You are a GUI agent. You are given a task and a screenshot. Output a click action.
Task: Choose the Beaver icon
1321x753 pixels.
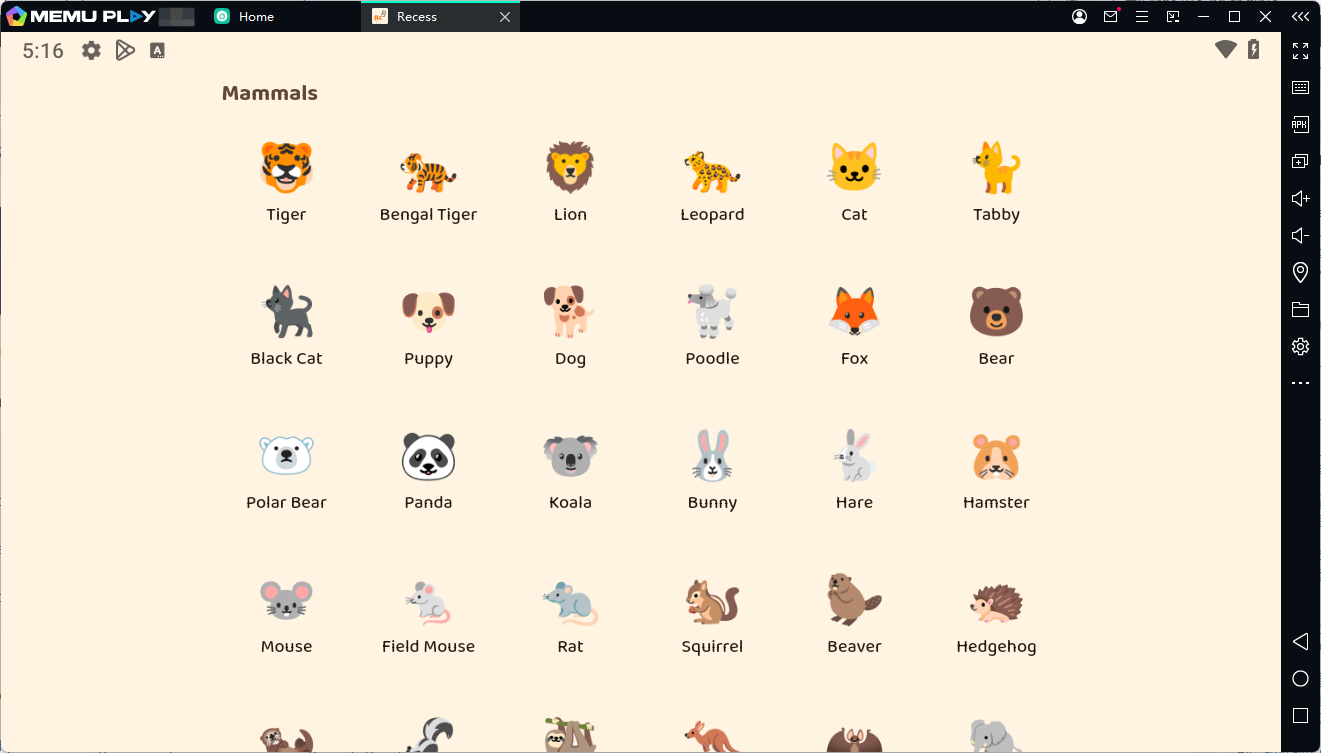[x=854, y=599]
